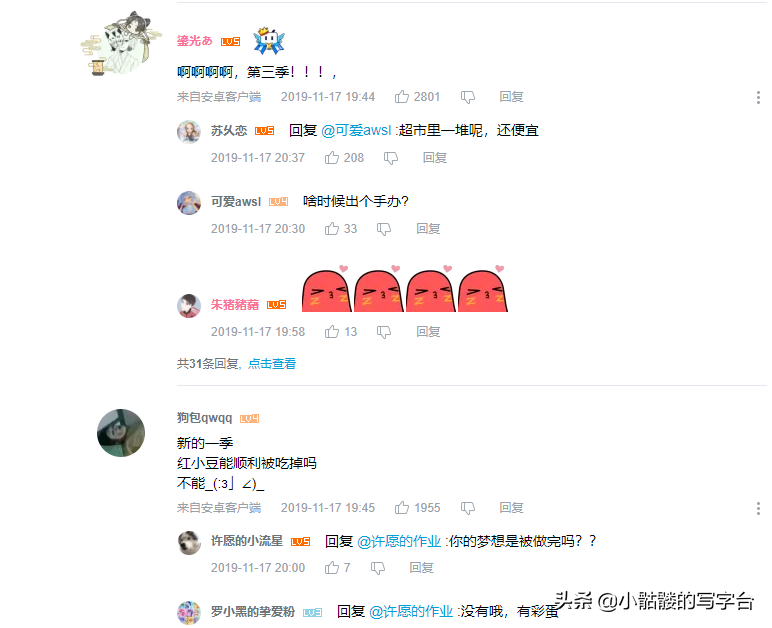Reply to 塗光's top comment
The height and width of the screenshot is (628, 772).
(x=511, y=97)
